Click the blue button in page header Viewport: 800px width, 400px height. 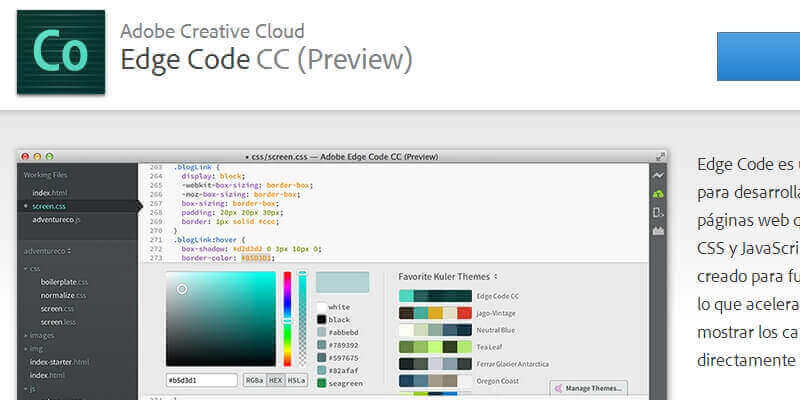tap(758, 56)
